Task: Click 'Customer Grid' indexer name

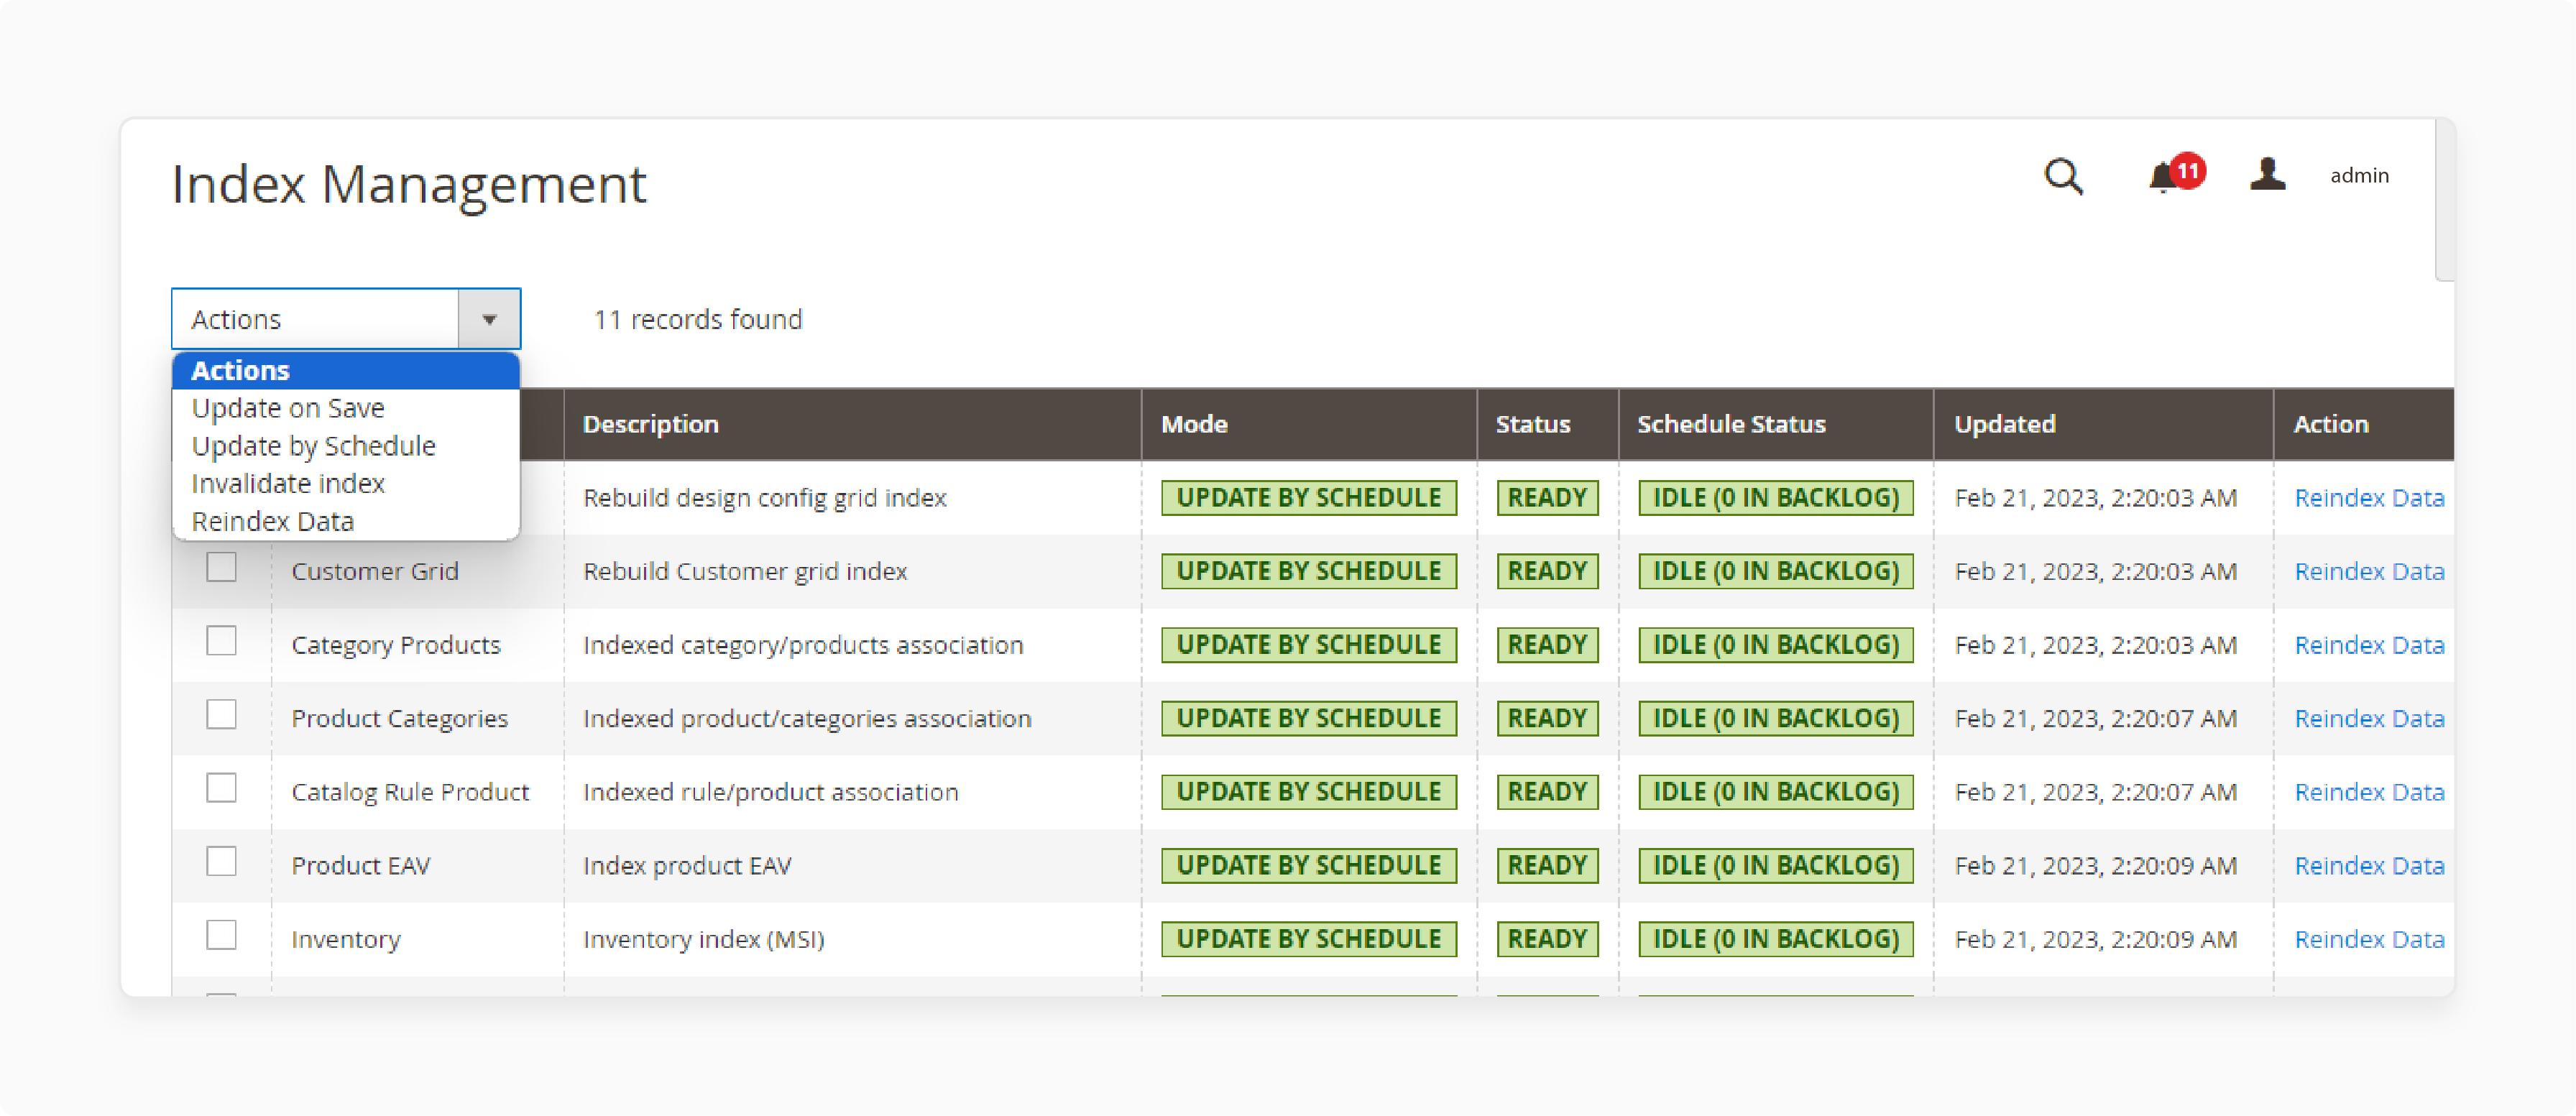Action: [375, 572]
